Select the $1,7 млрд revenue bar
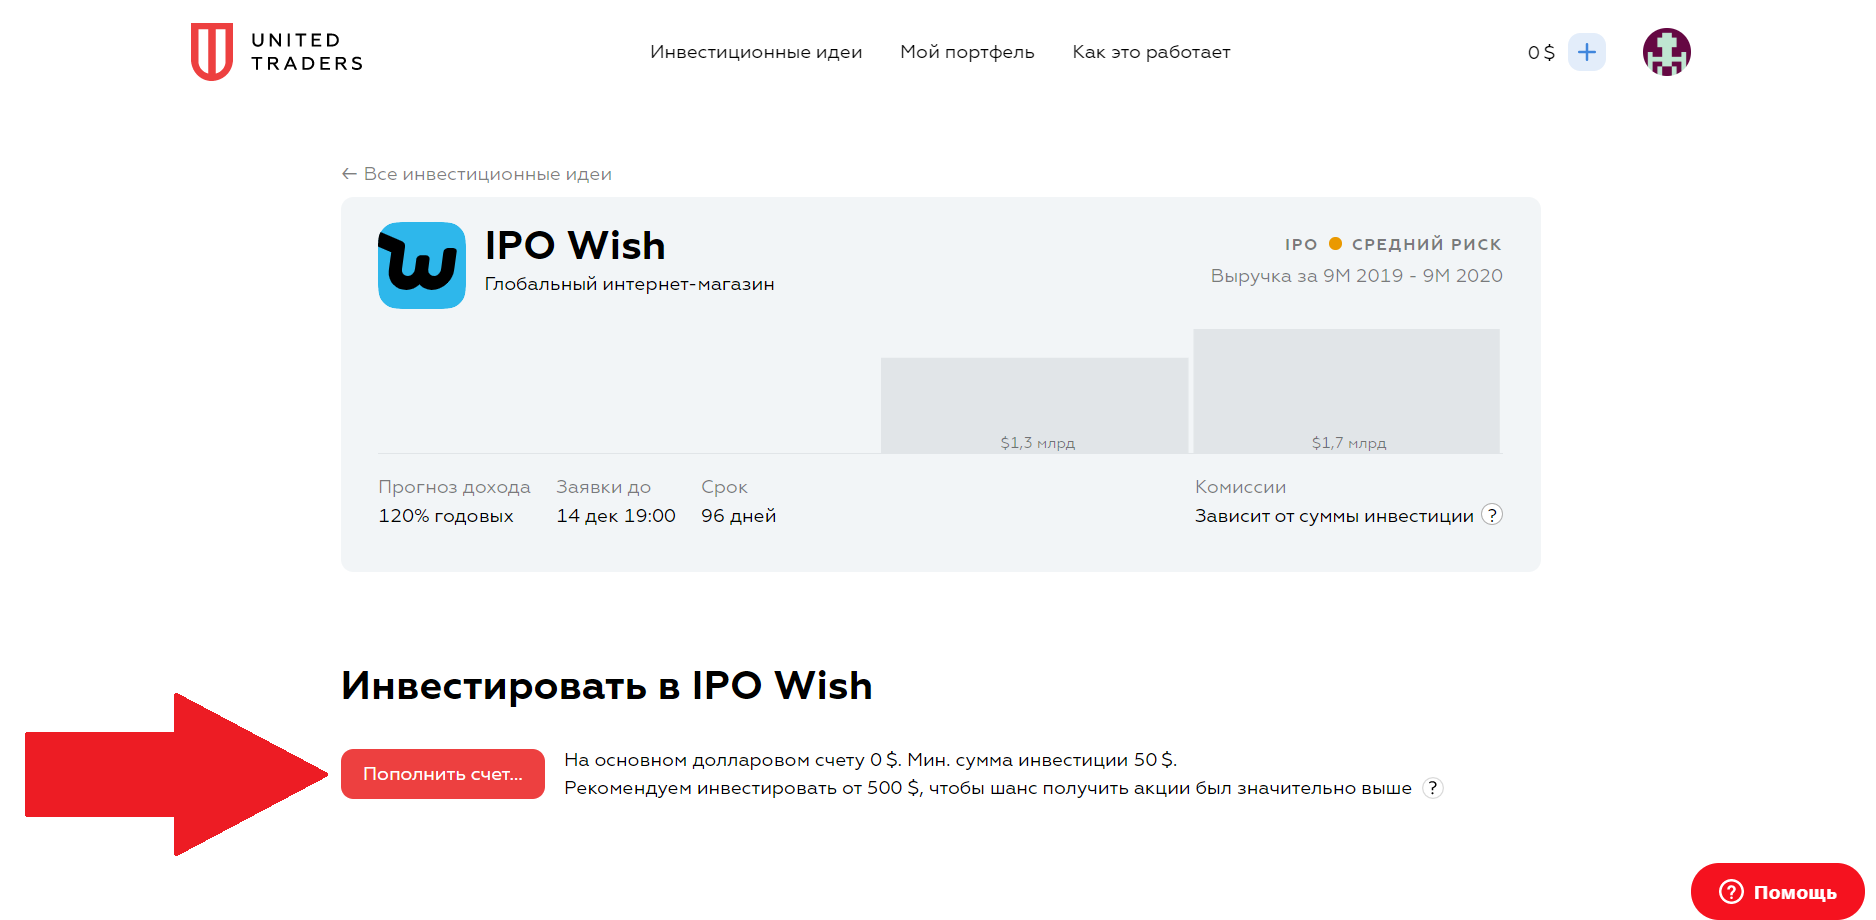 click(x=1347, y=391)
